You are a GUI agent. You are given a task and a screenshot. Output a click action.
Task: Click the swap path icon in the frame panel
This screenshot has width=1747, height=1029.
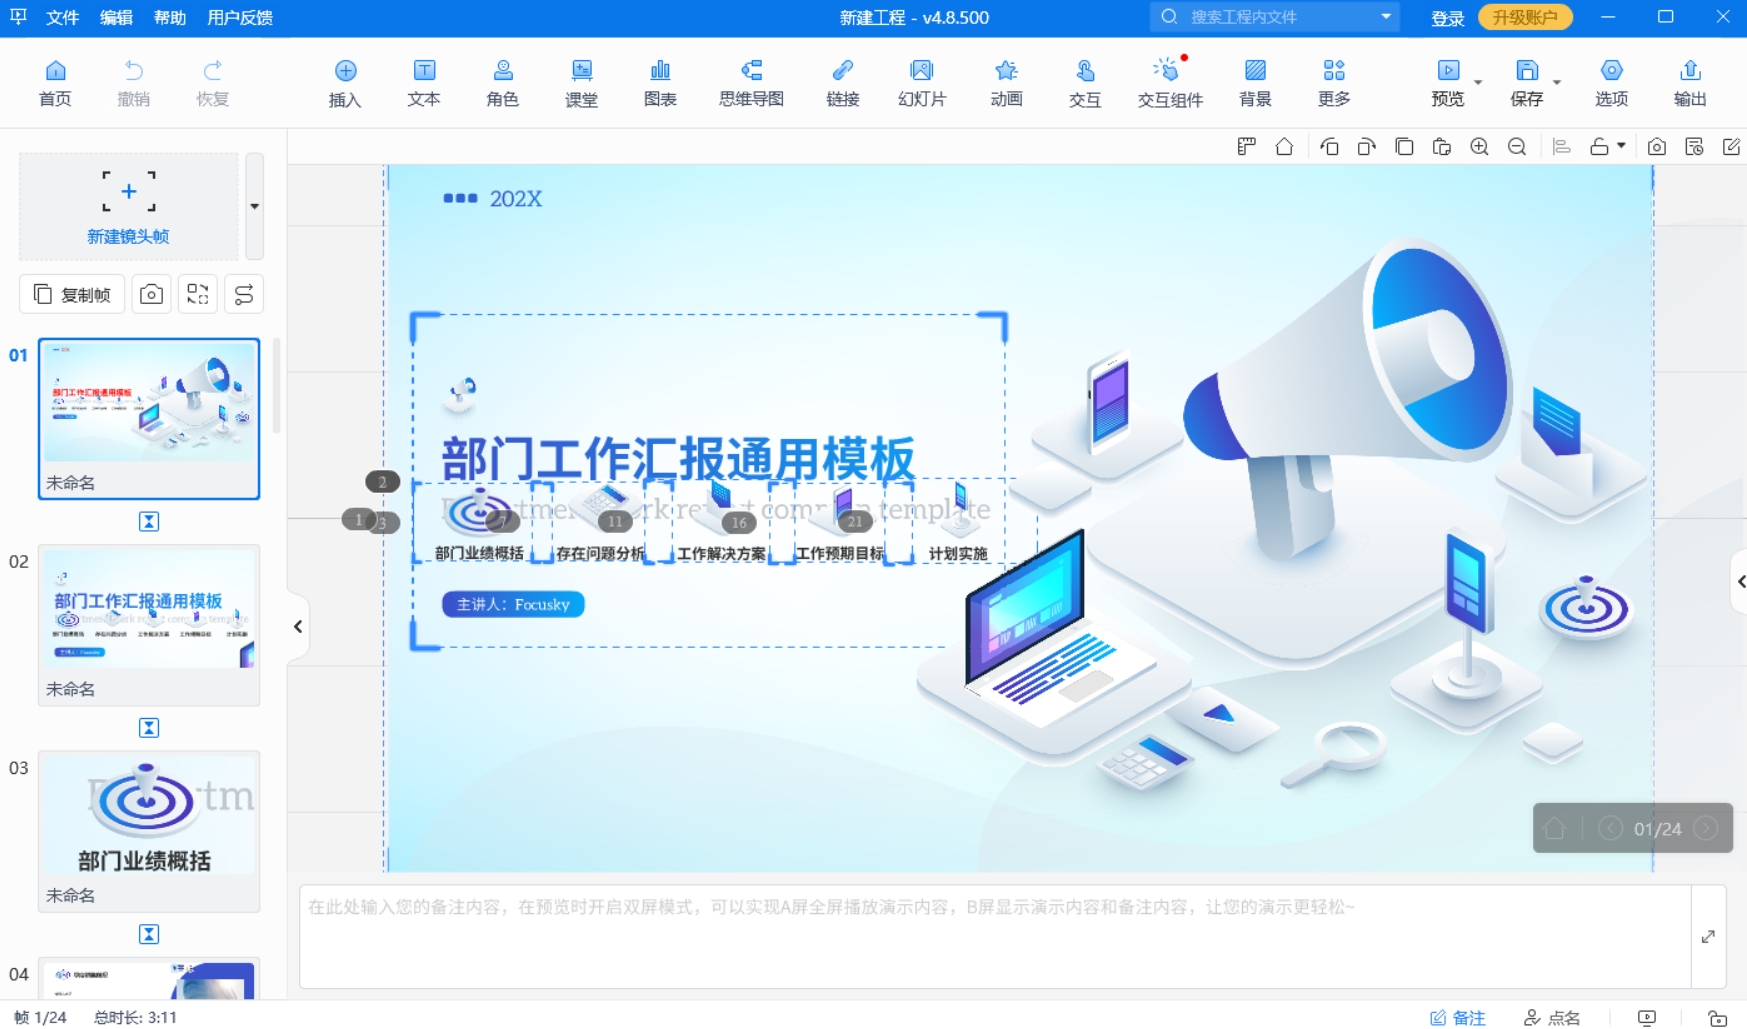244,294
